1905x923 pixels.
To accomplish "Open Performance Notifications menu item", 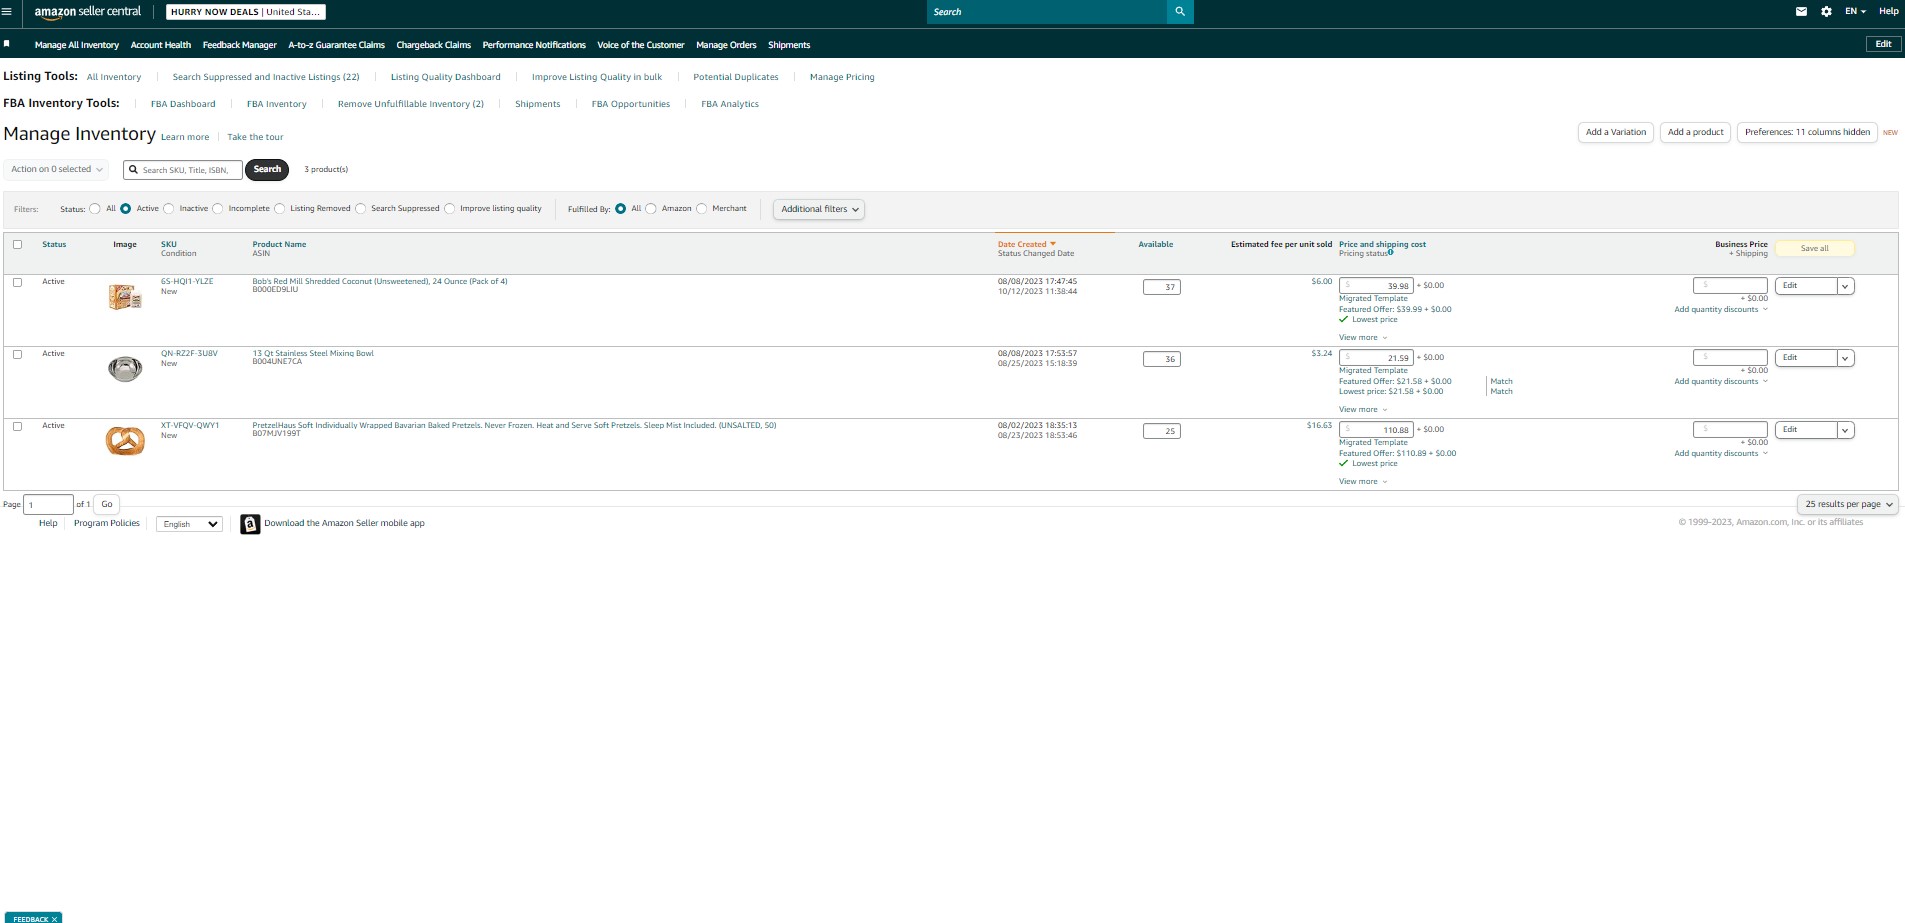I will [x=534, y=45].
